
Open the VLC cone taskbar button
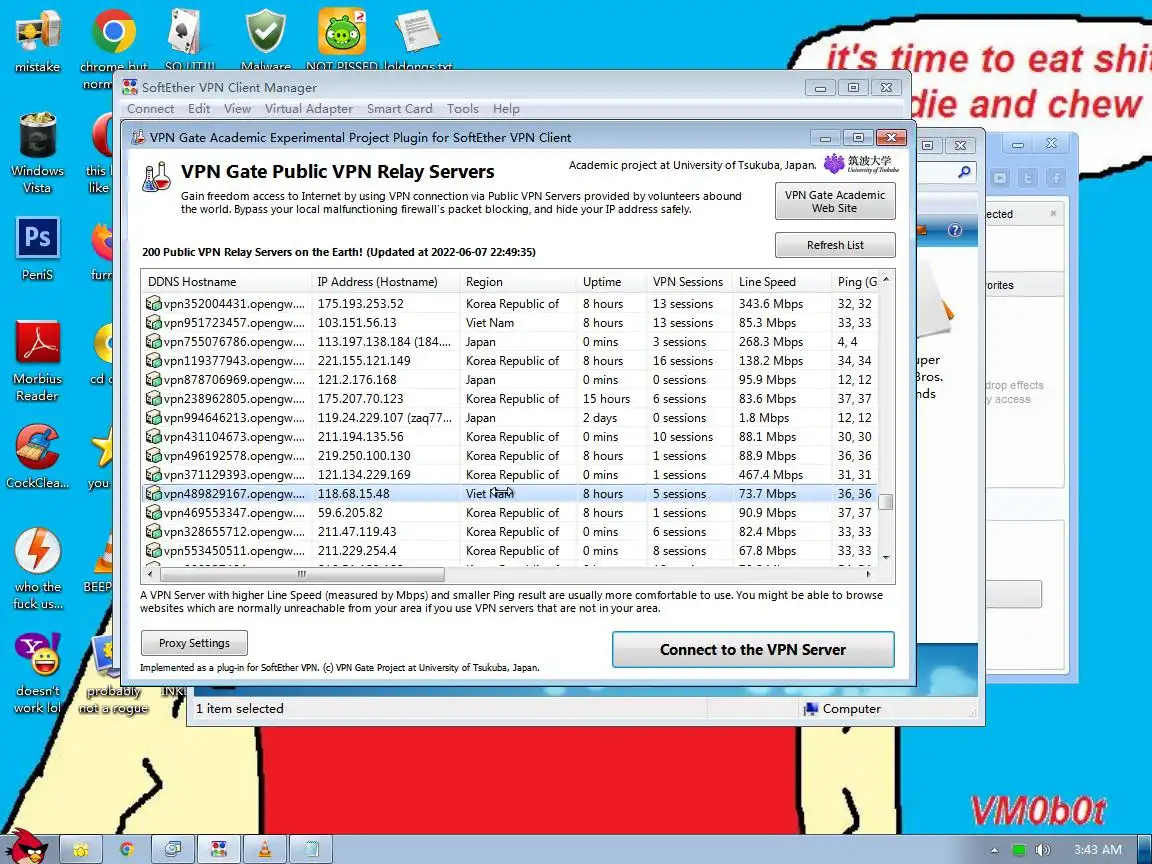click(265, 849)
